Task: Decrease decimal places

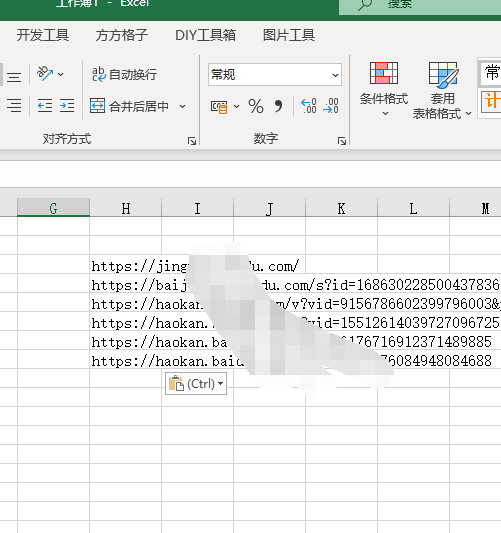Action: pos(331,106)
